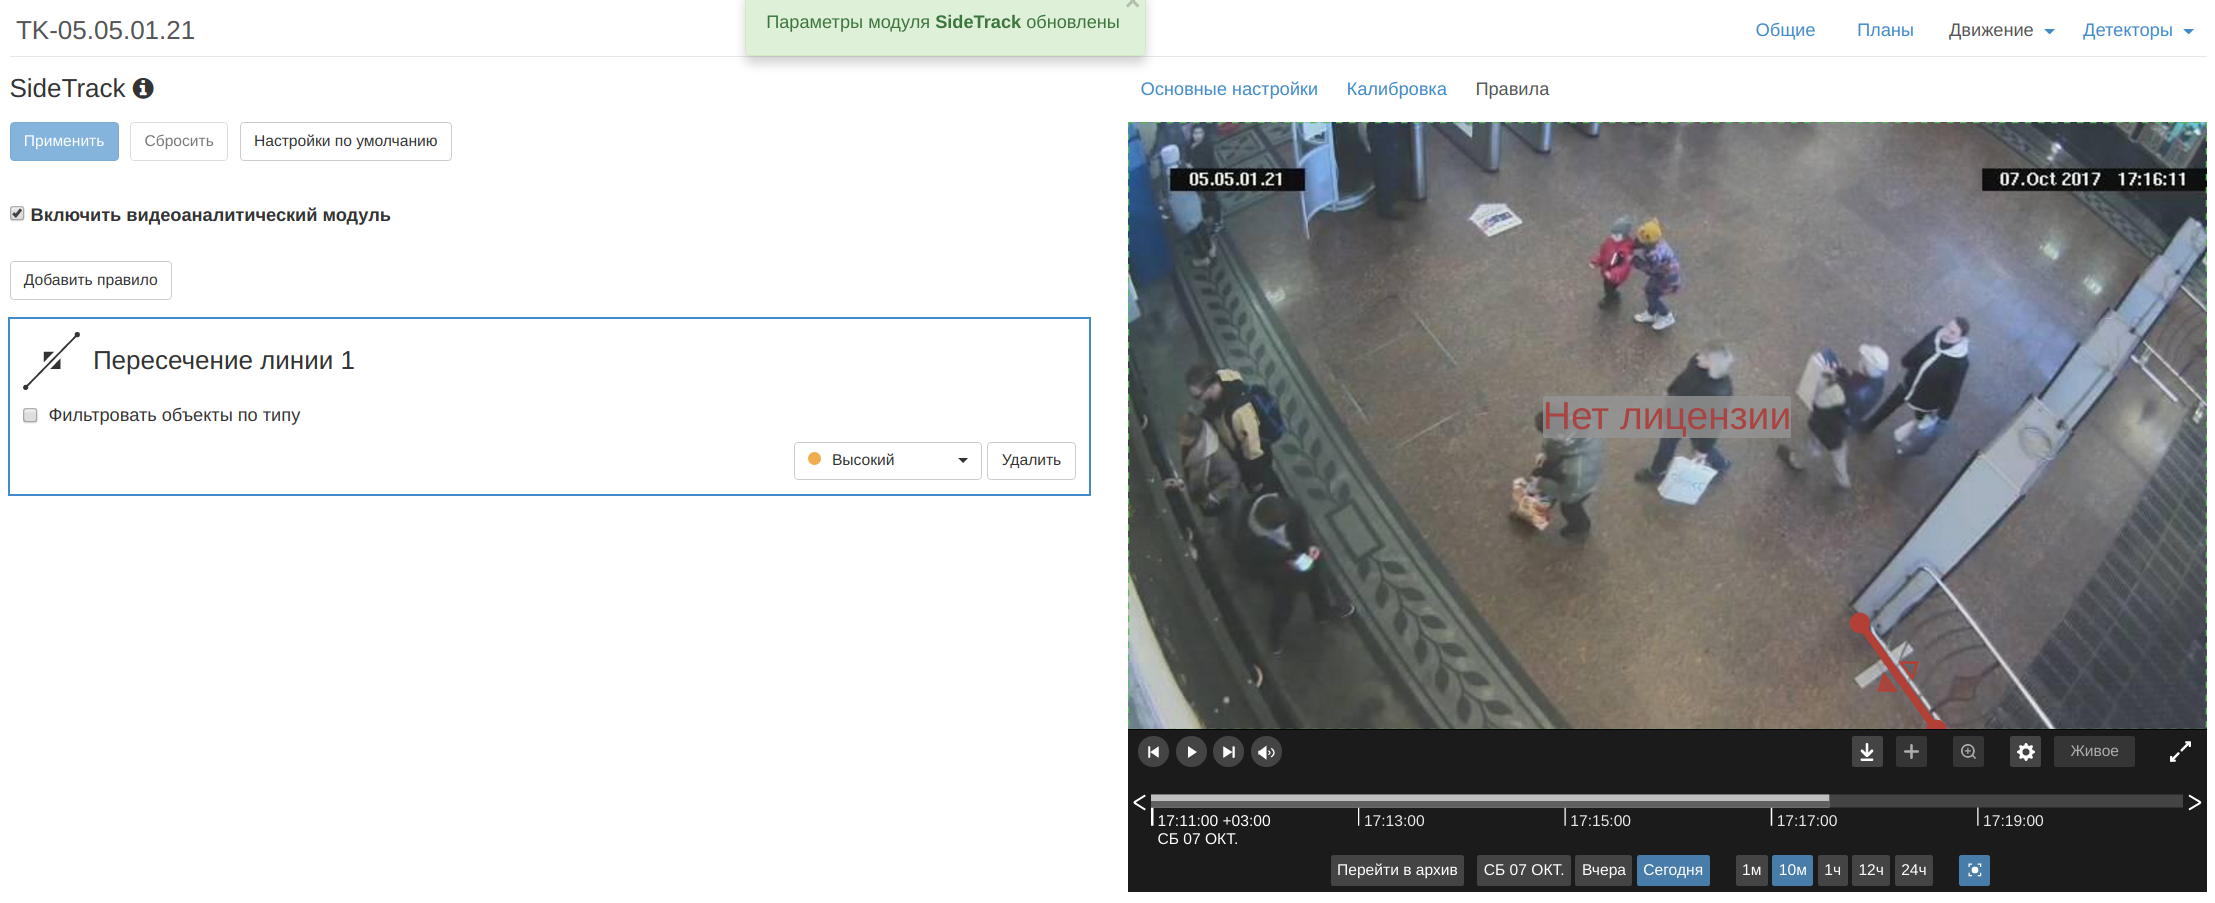Set timeline scale to 24ч
Screen dimensions: 2215x903
coord(1913,870)
